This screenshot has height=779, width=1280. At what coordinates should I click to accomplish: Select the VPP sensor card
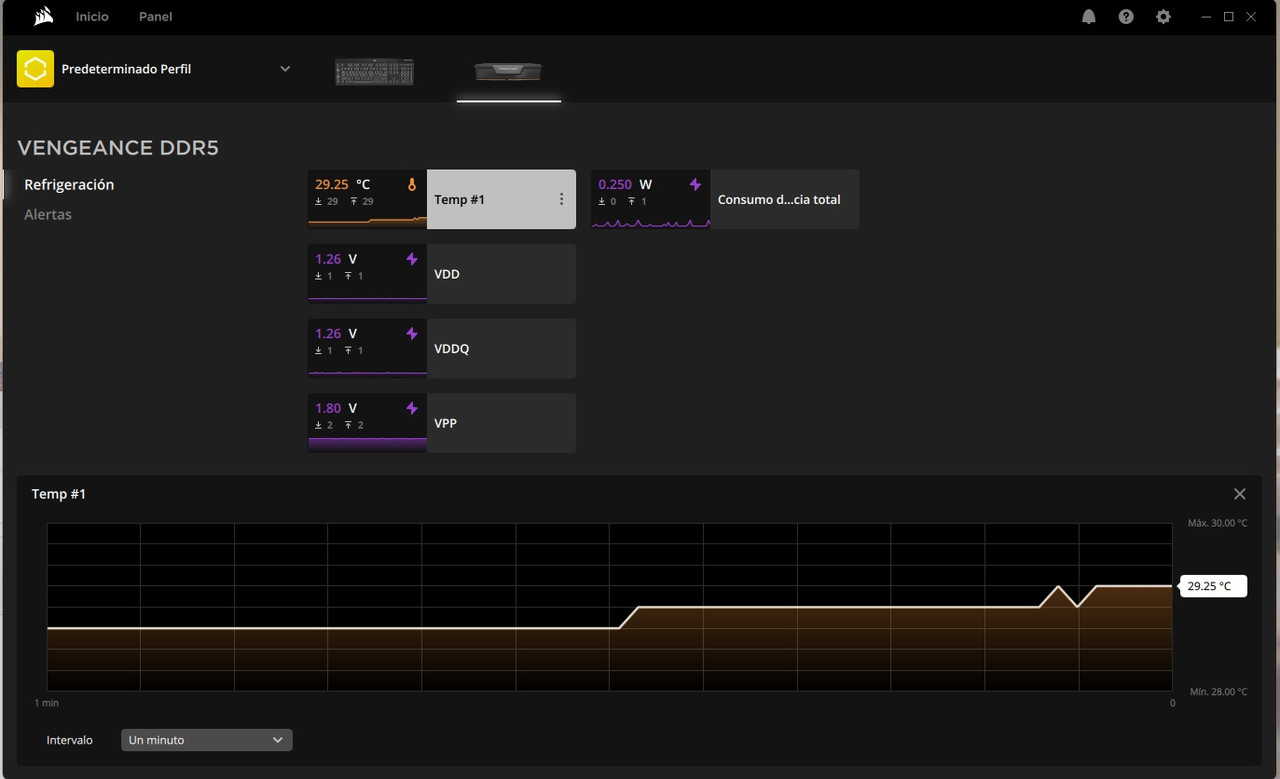click(x=442, y=423)
